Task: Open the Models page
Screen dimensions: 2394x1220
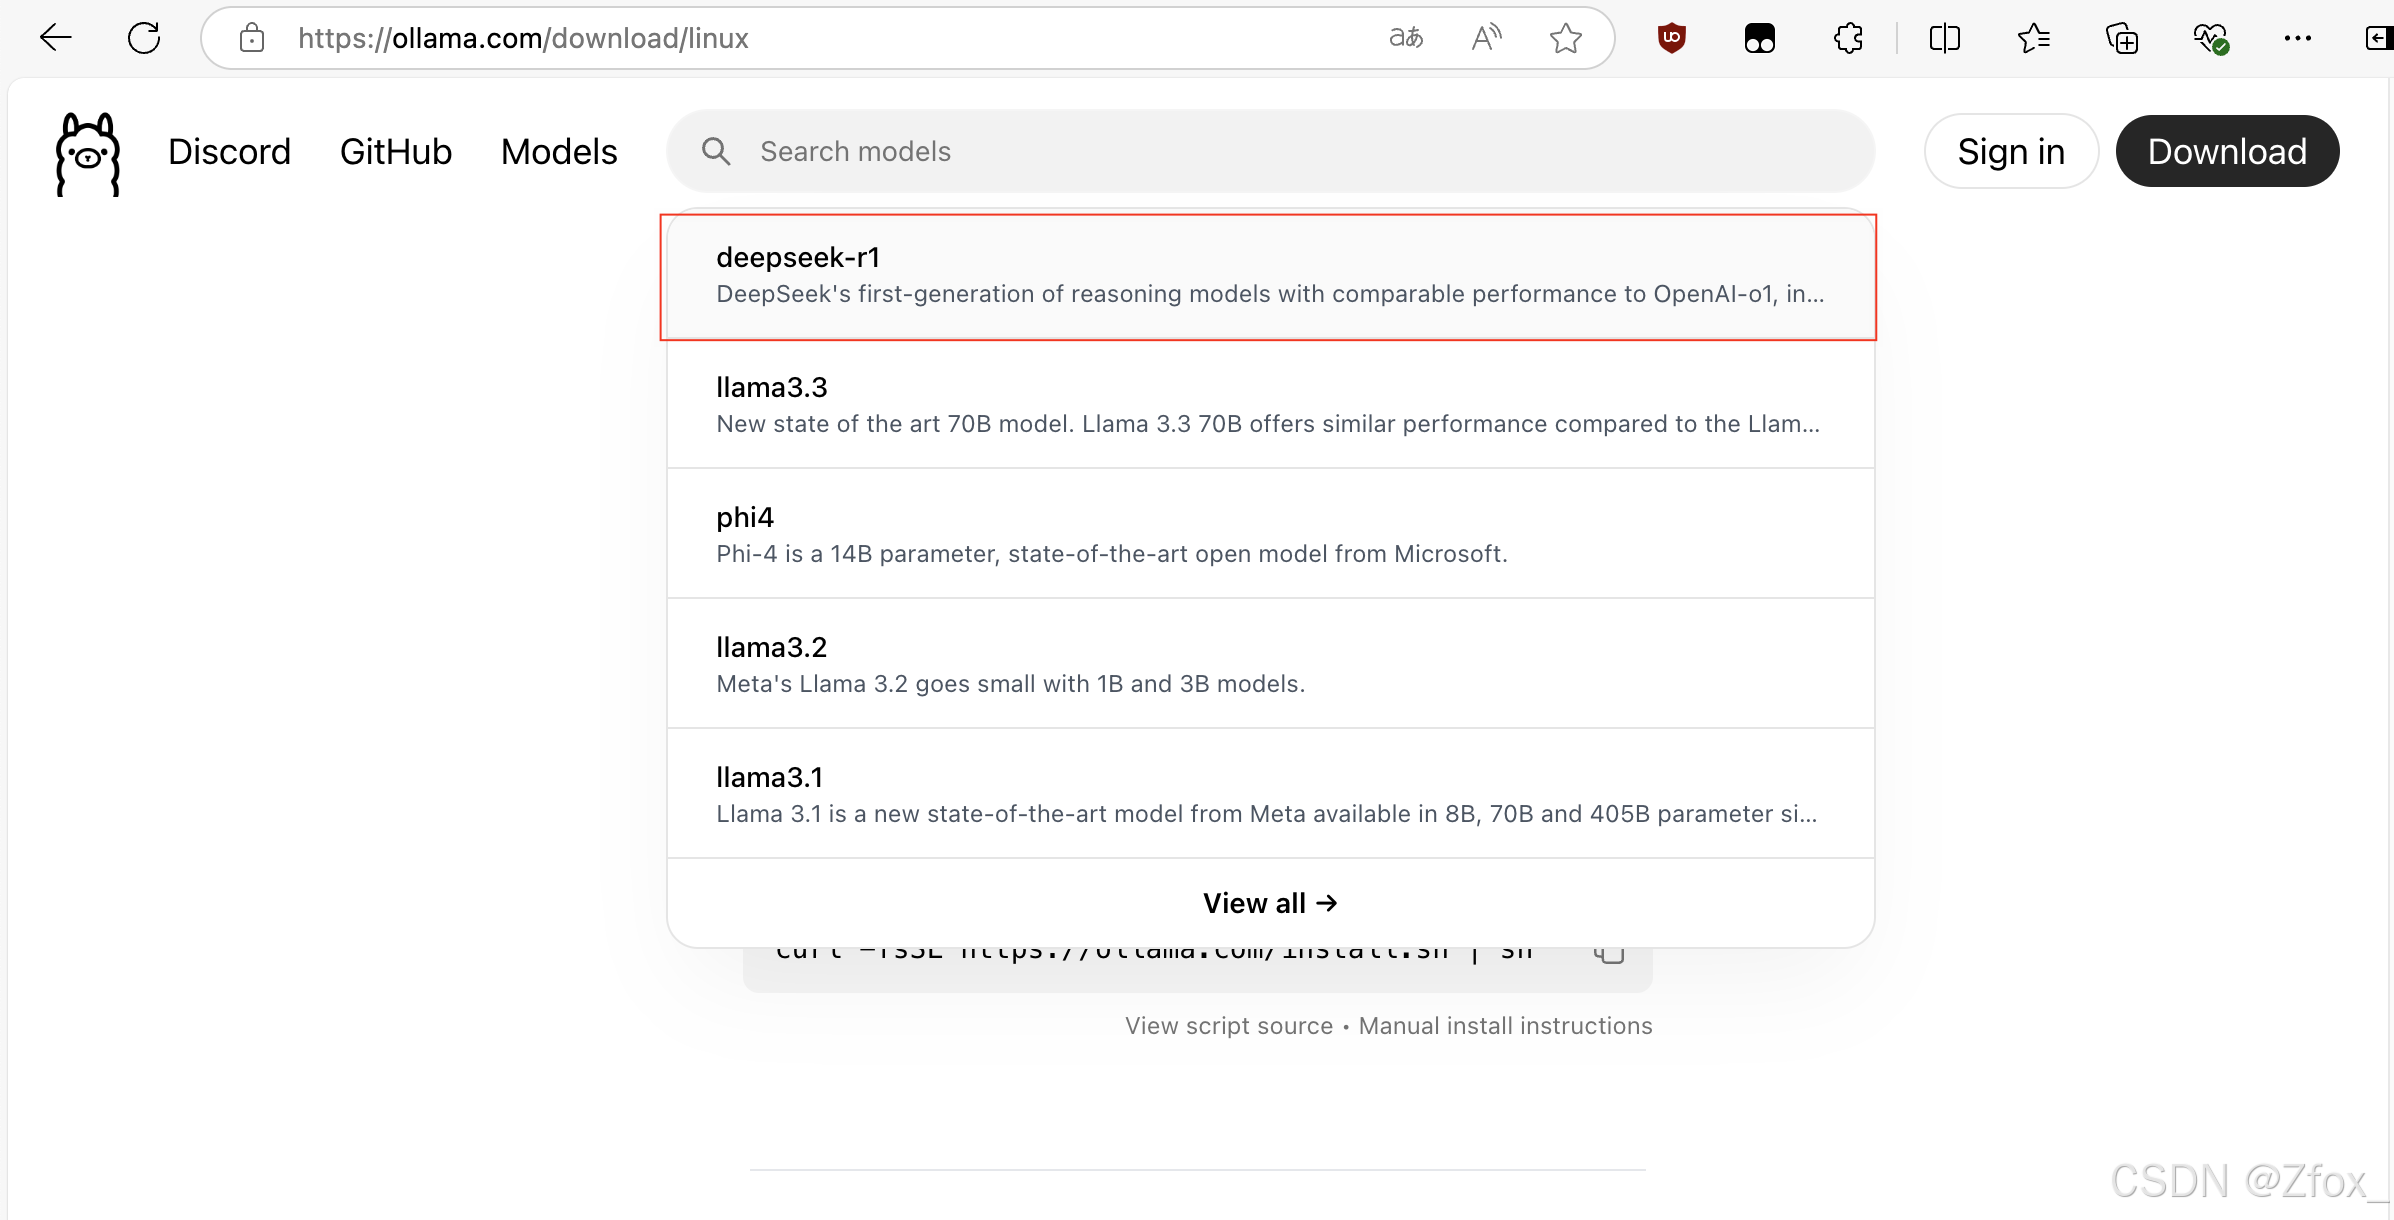Action: click(559, 151)
